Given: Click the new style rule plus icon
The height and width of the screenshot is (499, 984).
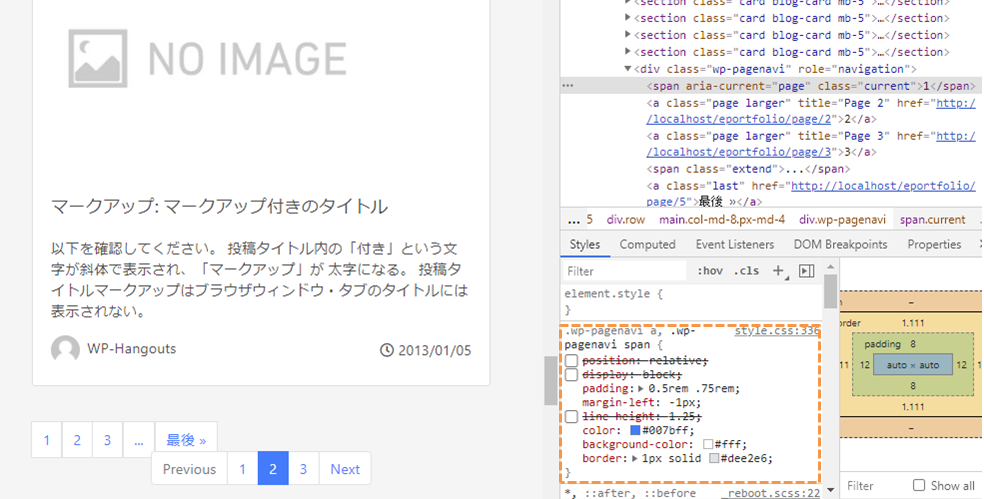Looking at the screenshot, I should tap(779, 271).
